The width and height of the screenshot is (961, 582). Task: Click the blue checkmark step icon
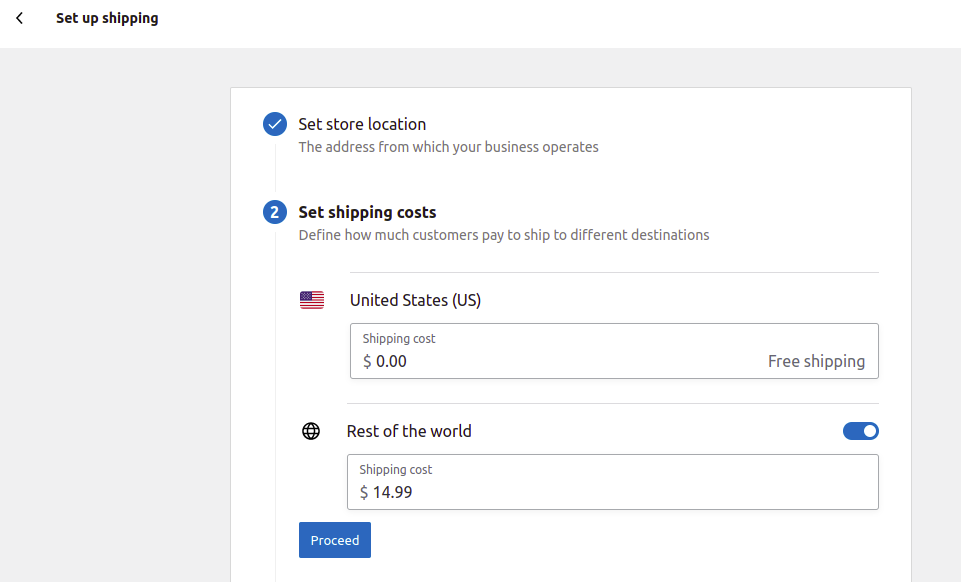[x=275, y=124]
